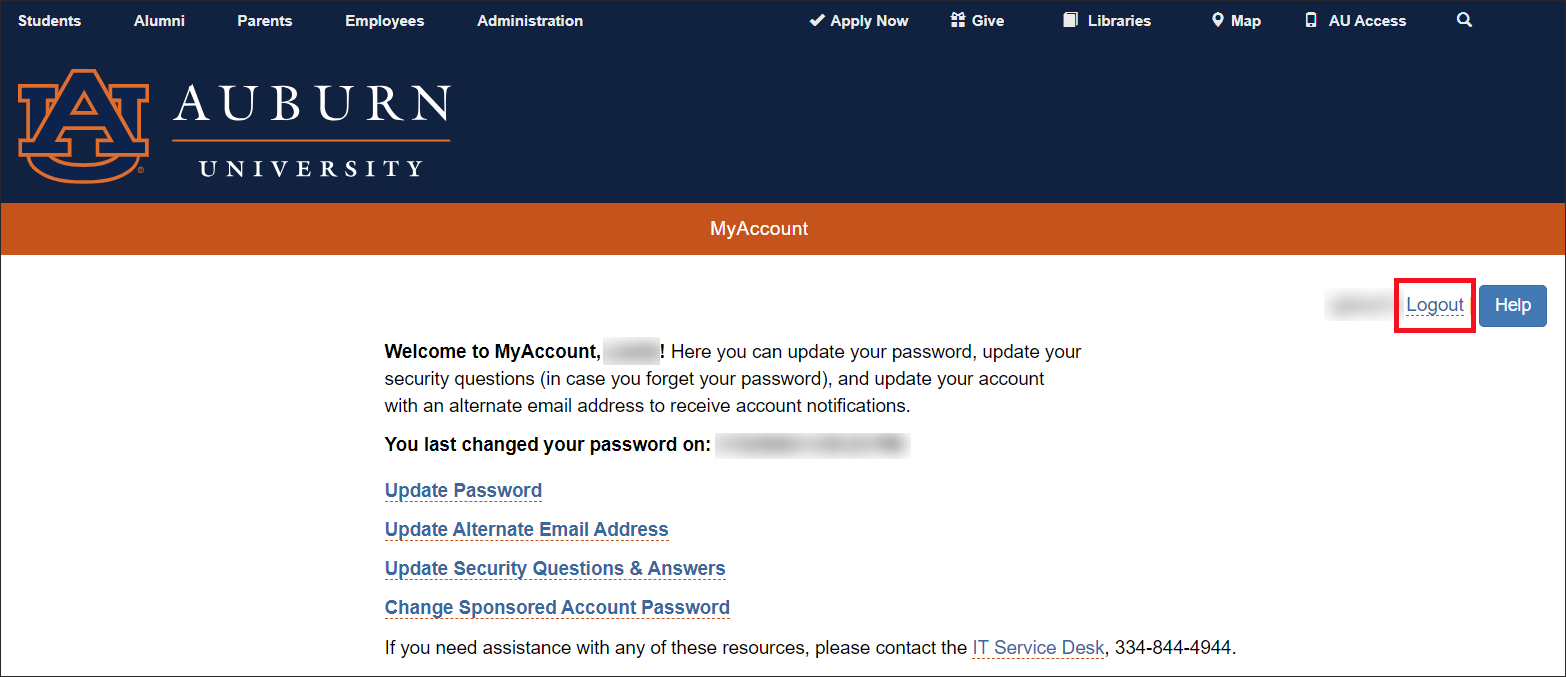Open the Update Password link
The image size is (1566, 677).
[463, 490]
